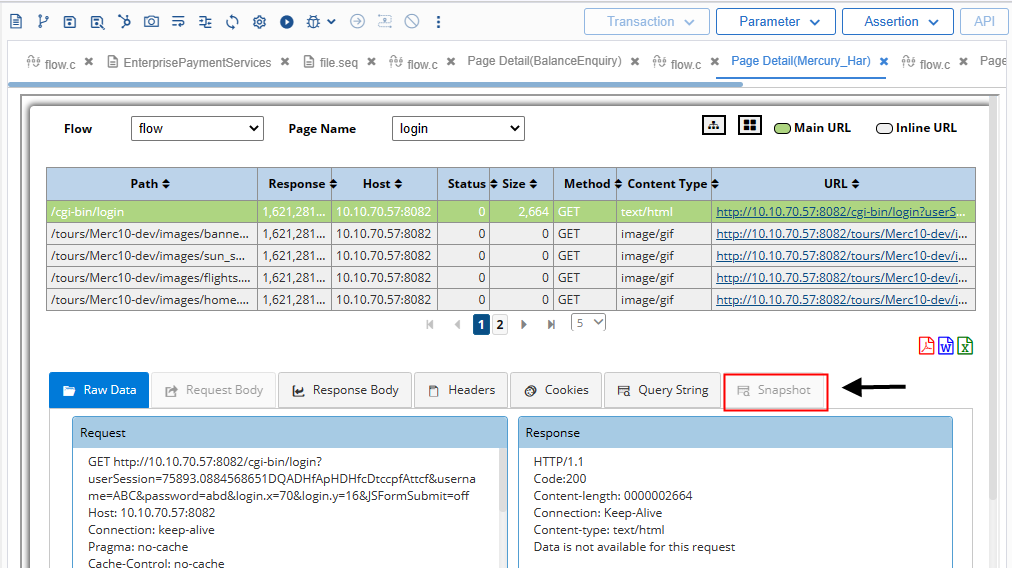Click the word wrap lines icon
The height and width of the screenshot is (568, 1012).
(x=178, y=22)
